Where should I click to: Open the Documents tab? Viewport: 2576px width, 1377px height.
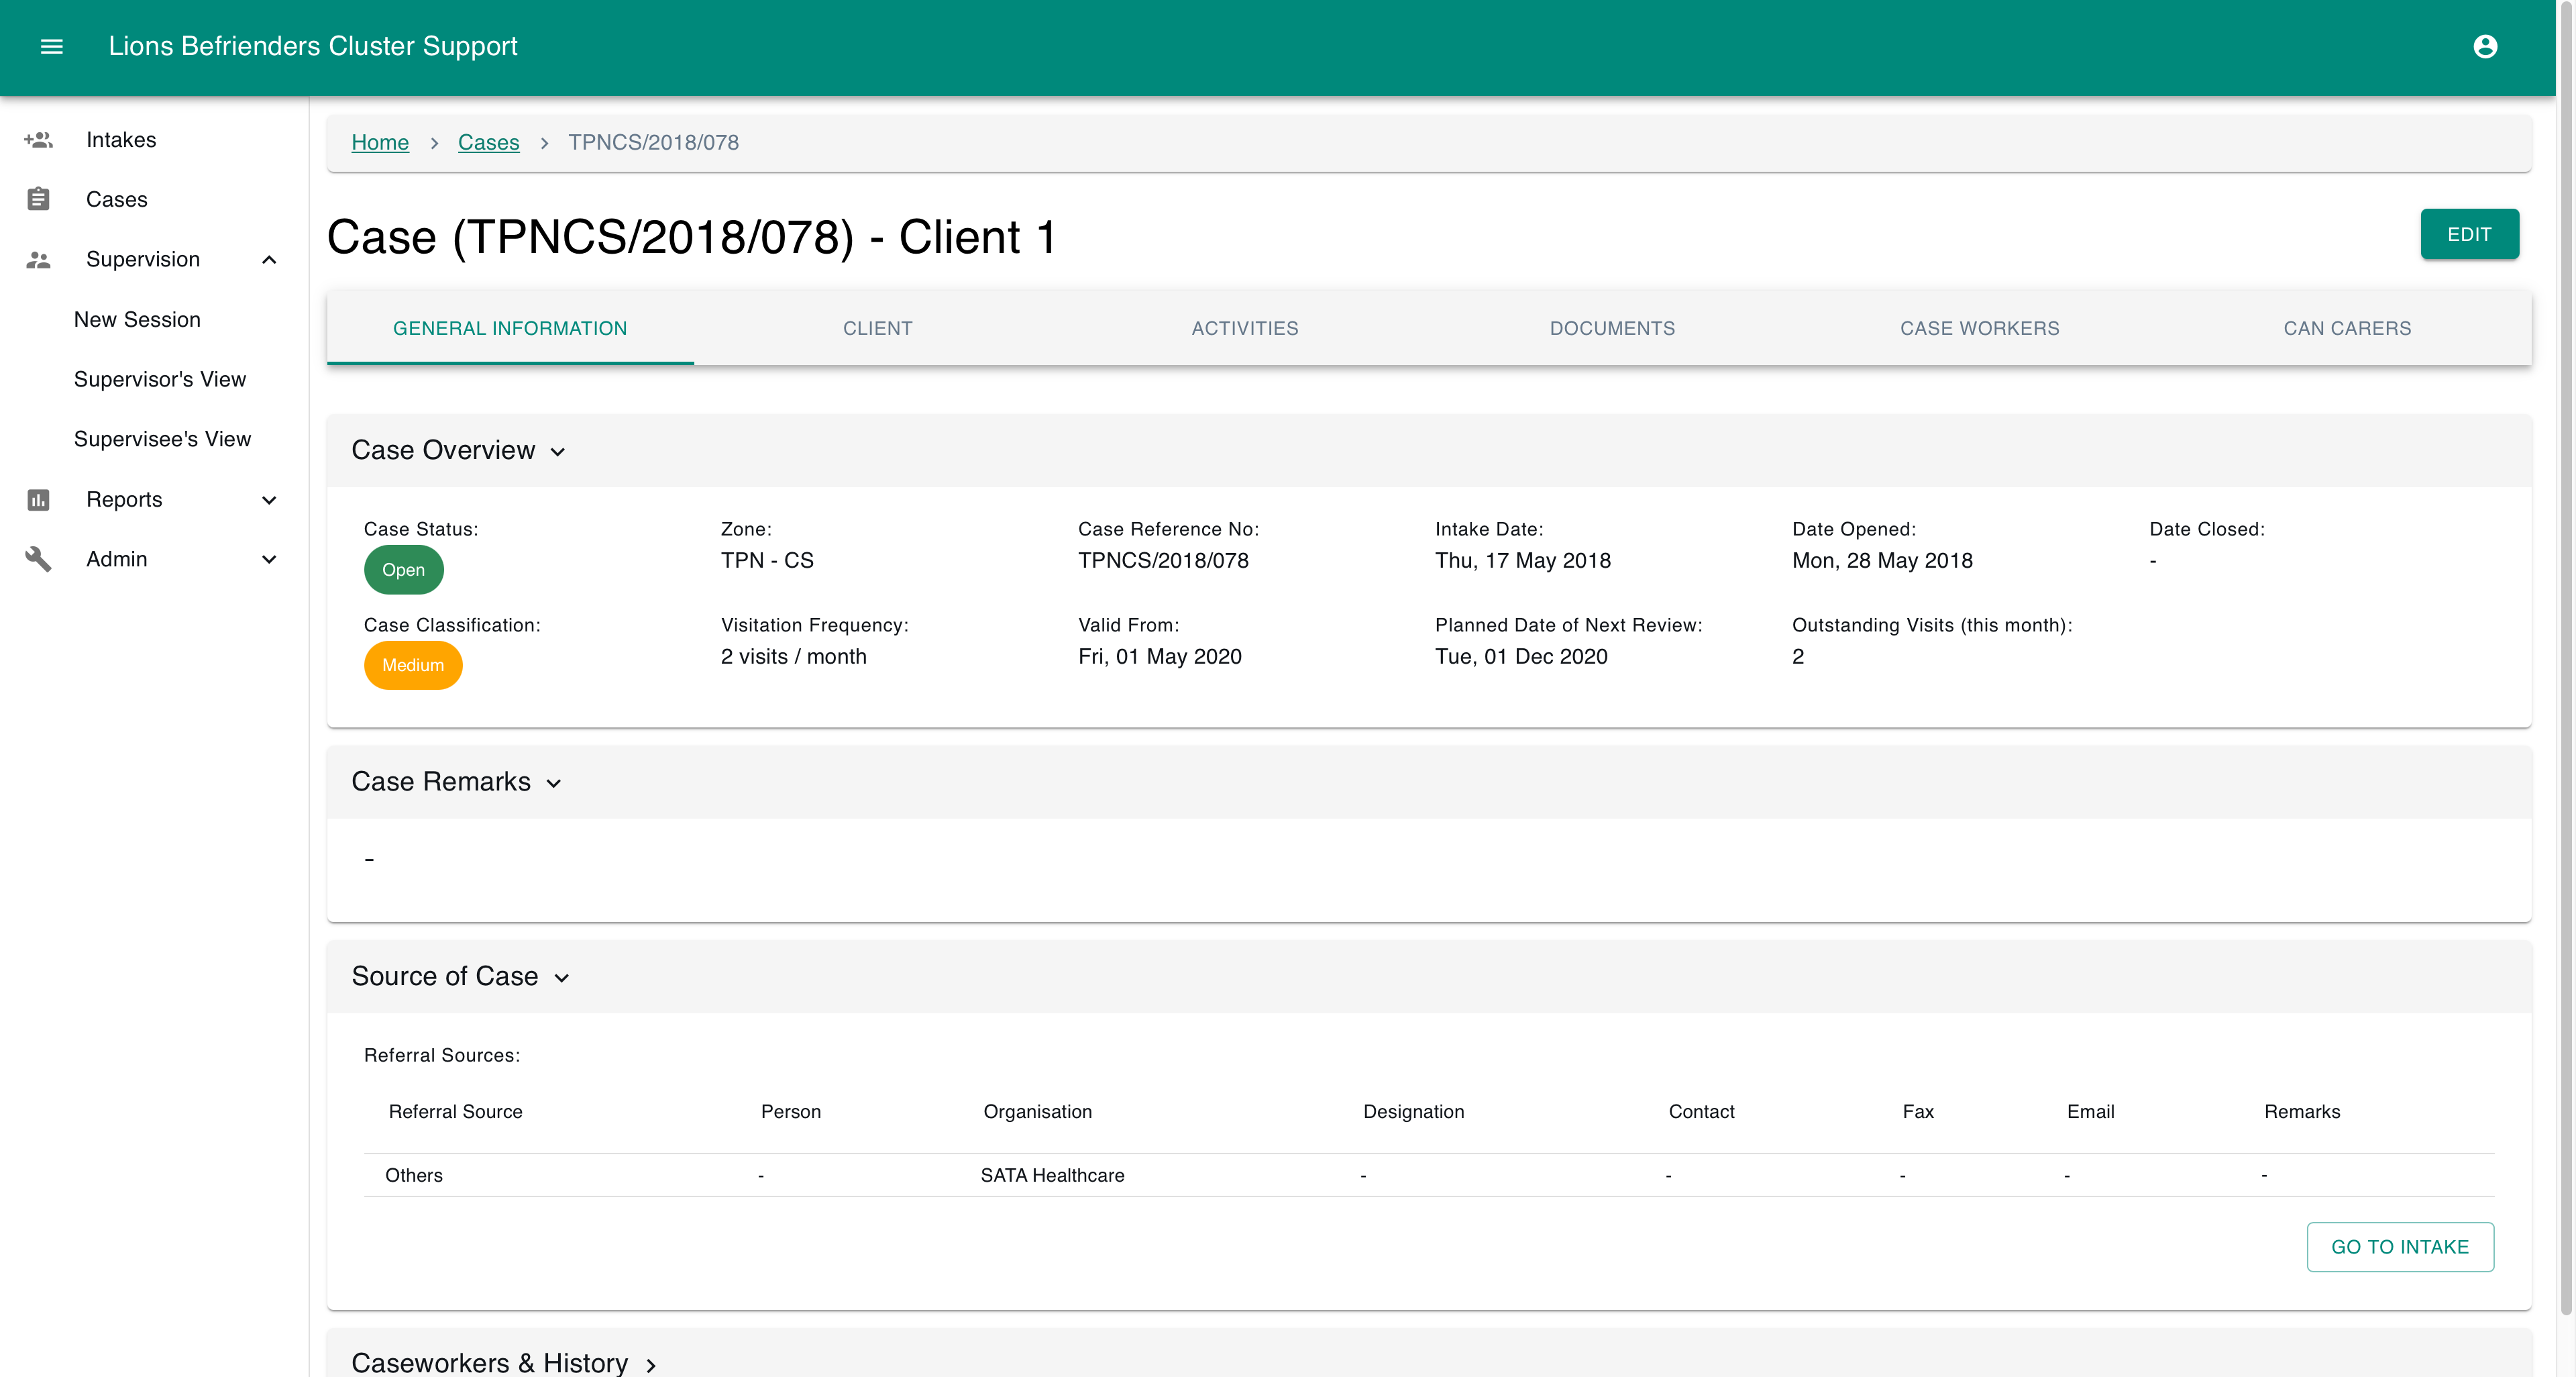pos(1612,328)
